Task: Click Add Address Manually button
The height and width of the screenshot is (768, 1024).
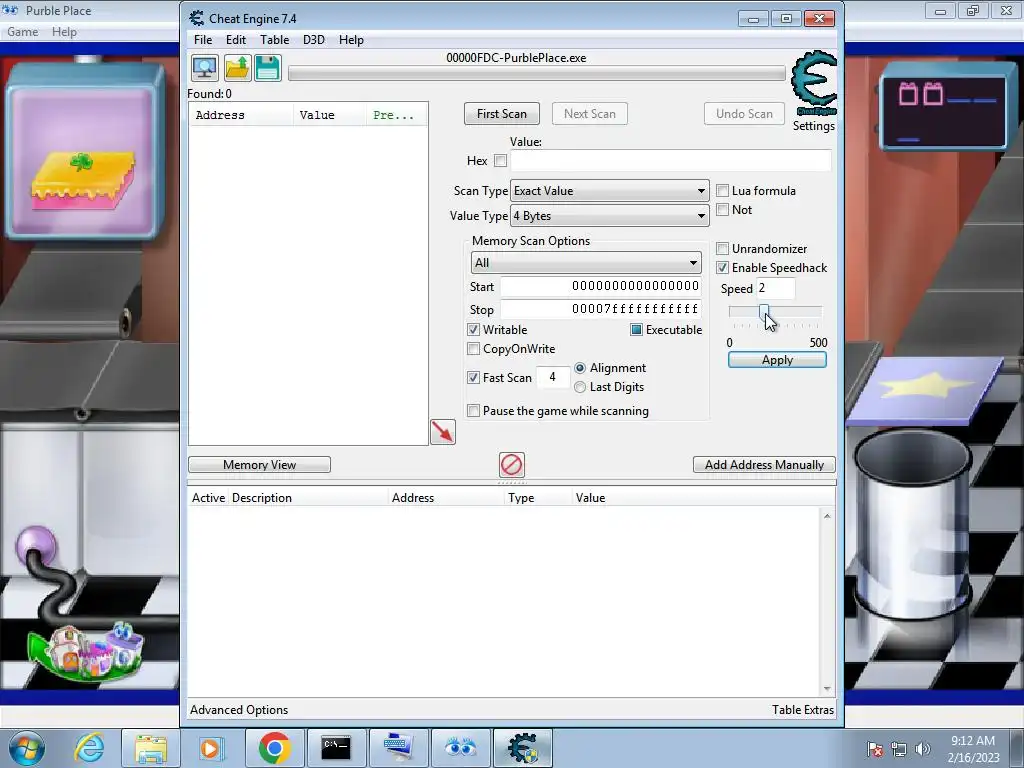Action: coord(764,465)
